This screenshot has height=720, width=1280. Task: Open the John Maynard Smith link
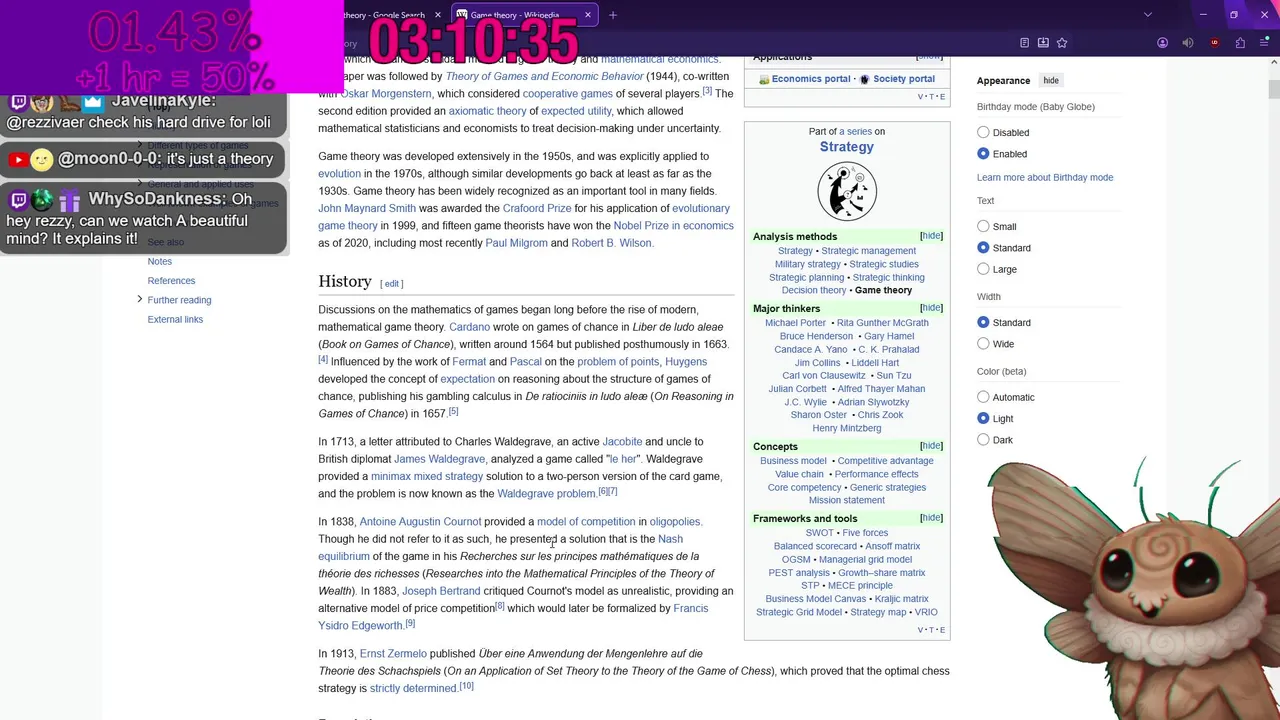point(367,209)
